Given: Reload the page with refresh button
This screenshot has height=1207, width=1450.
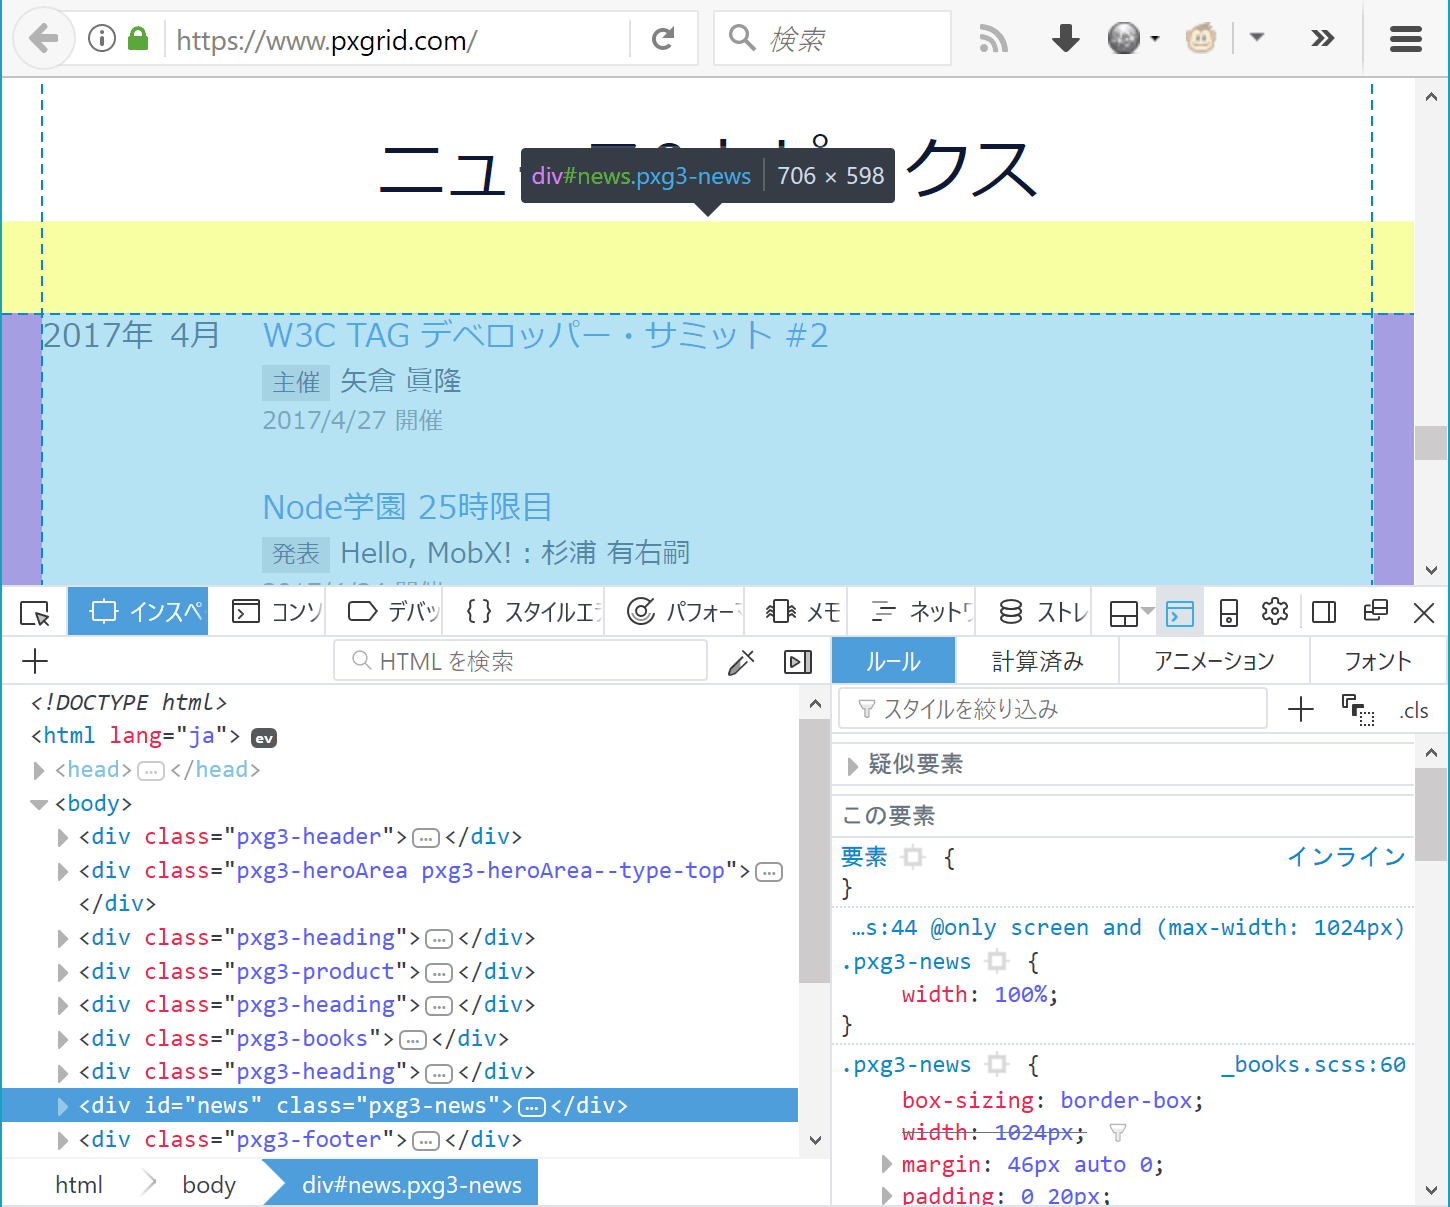Looking at the screenshot, I should tap(663, 40).
